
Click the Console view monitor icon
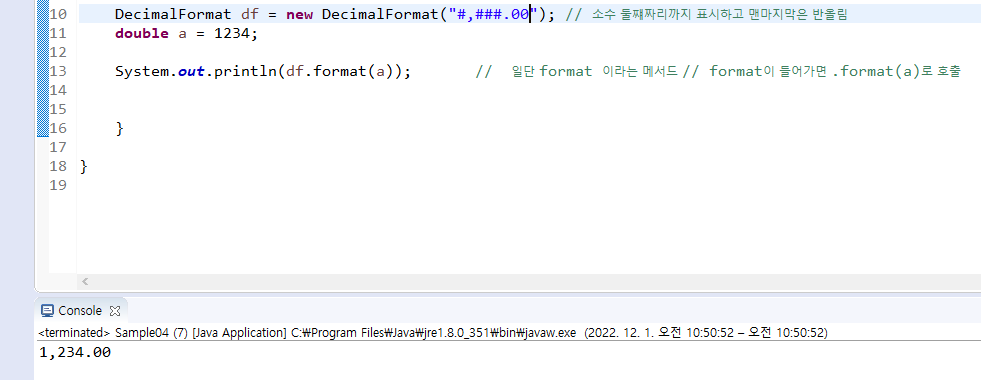[48, 311]
